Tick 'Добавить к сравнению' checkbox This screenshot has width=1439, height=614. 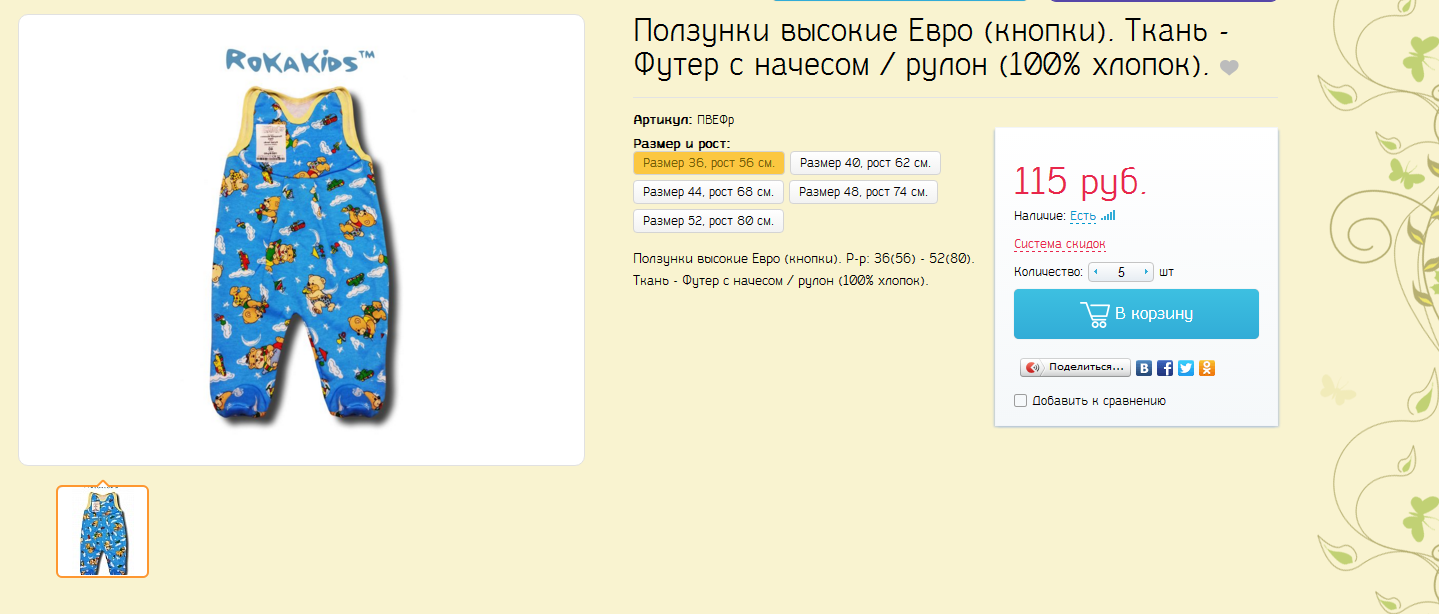click(x=1021, y=401)
